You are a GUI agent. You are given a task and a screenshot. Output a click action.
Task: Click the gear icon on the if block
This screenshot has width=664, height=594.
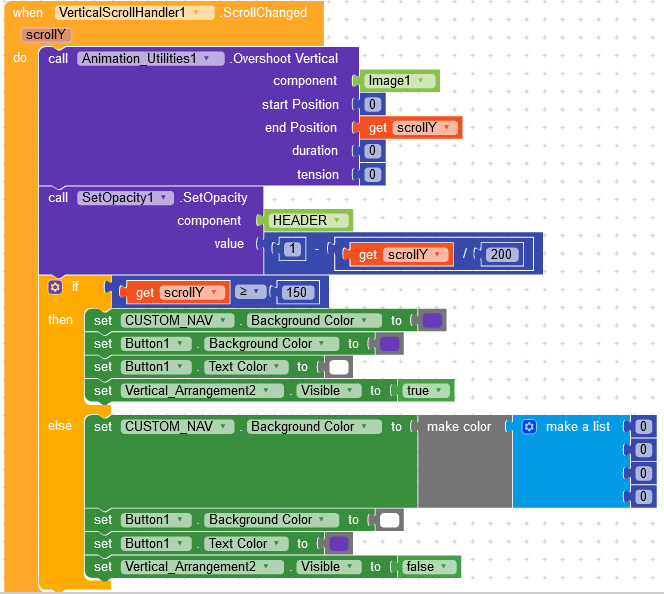[55, 287]
